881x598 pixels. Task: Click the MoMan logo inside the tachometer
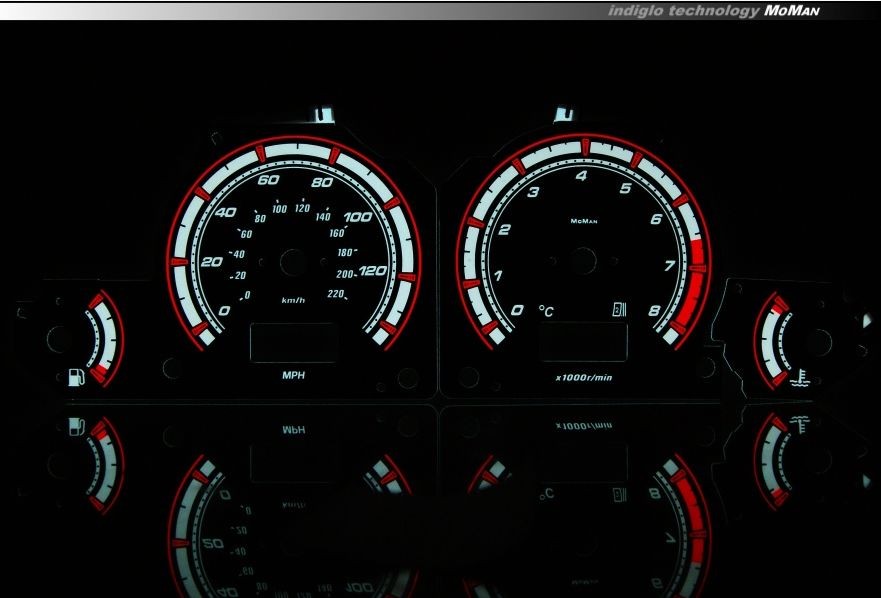pyautogui.click(x=584, y=221)
